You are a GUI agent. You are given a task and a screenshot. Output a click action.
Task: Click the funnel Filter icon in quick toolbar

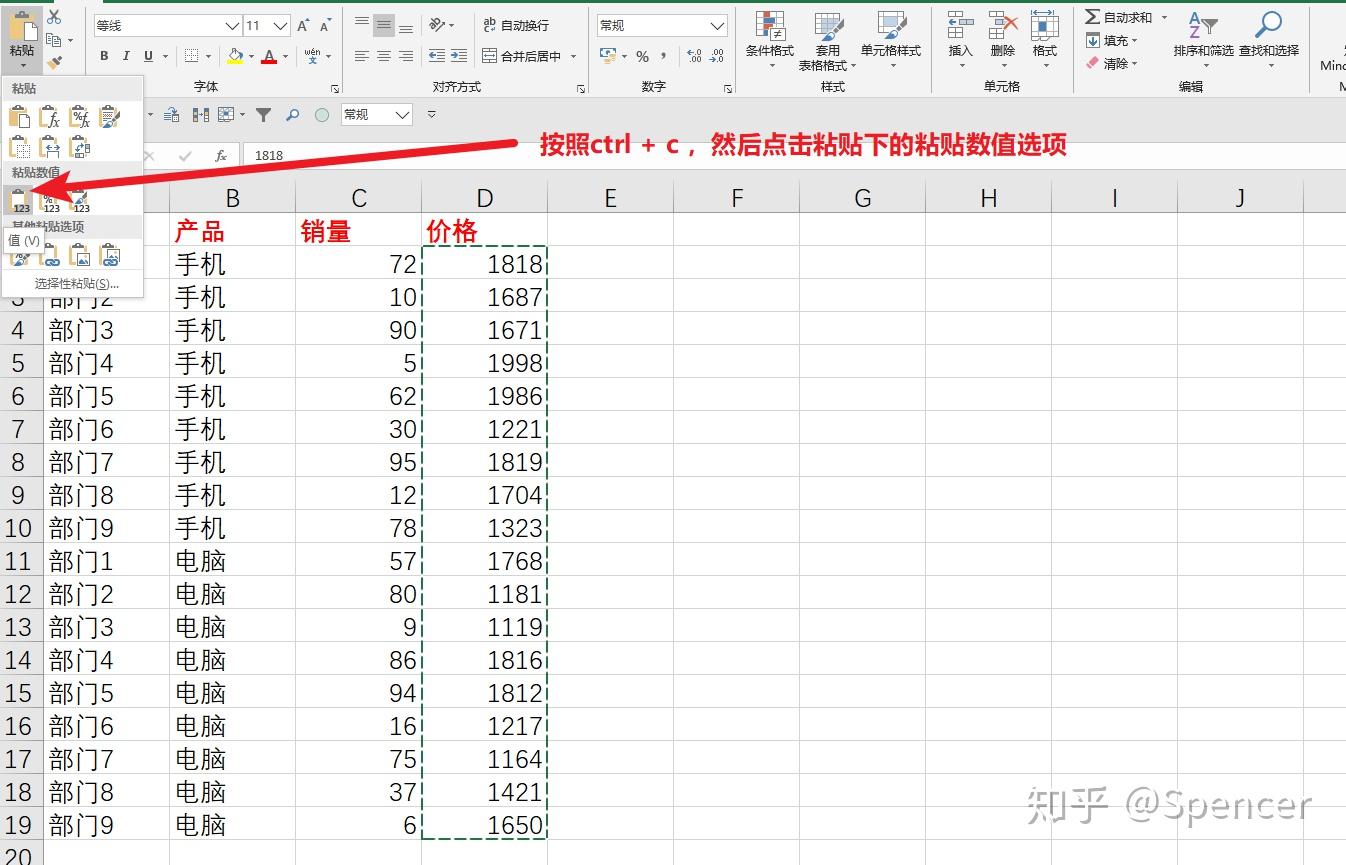click(x=263, y=115)
